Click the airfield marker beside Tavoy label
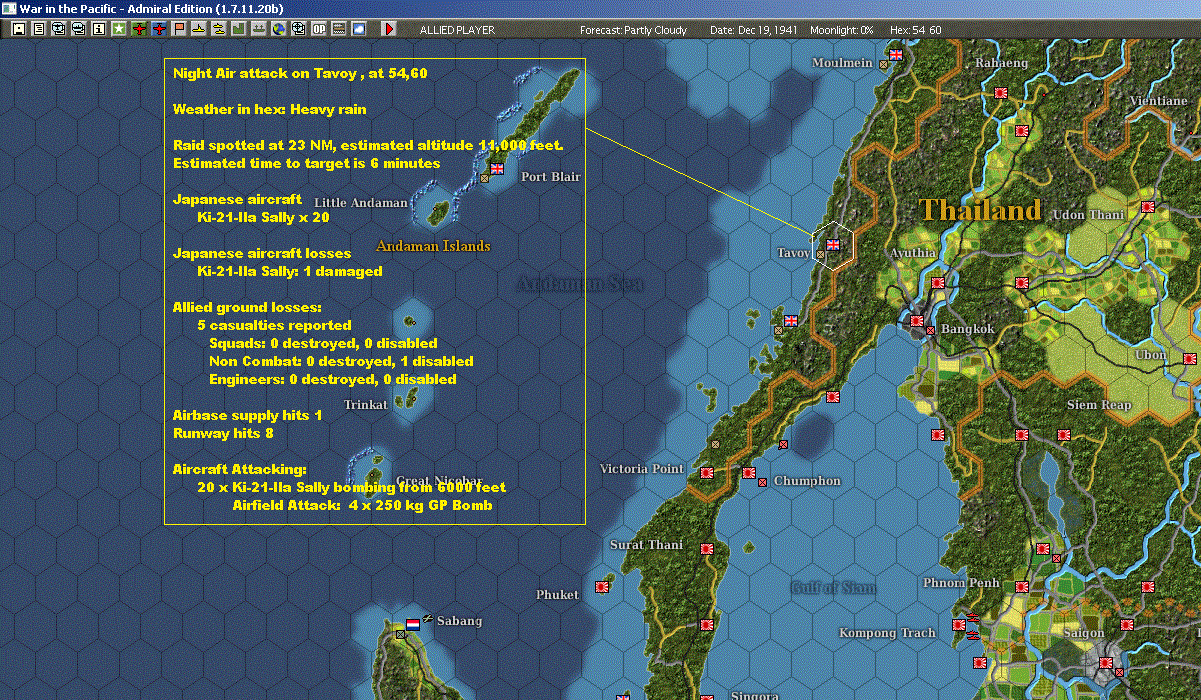The image size is (1201, 700). coord(820,254)
